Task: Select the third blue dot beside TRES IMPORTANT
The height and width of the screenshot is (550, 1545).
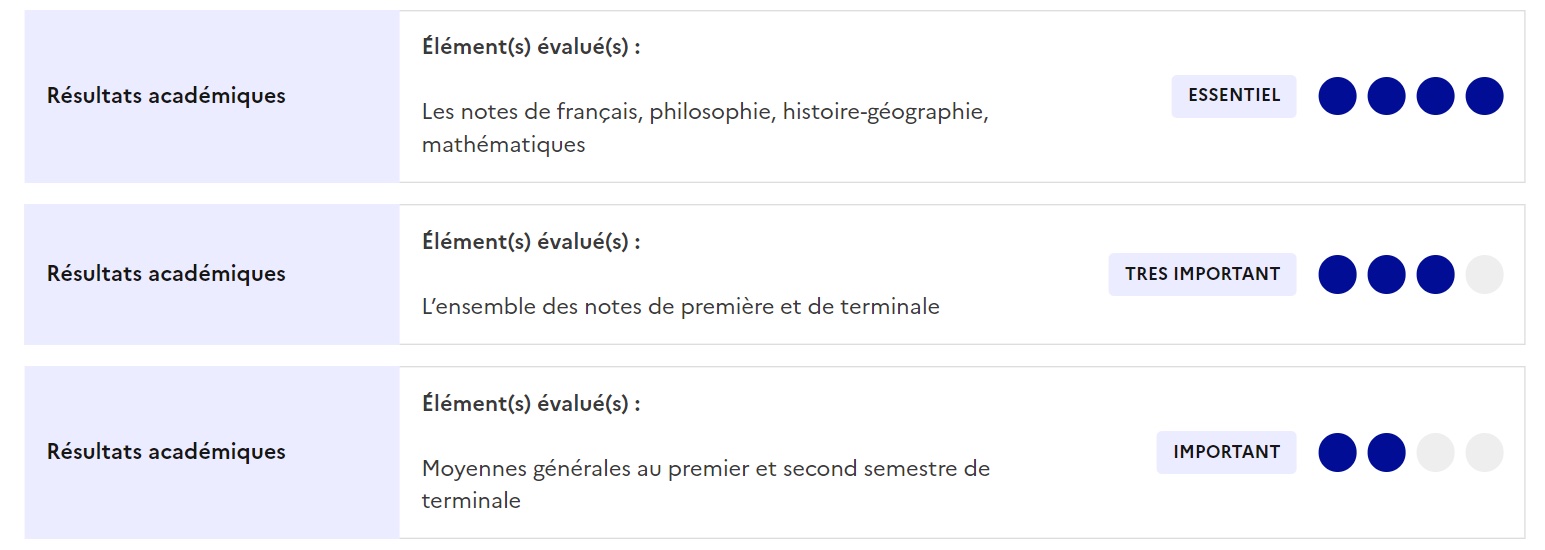Action: pos(1435,274)
